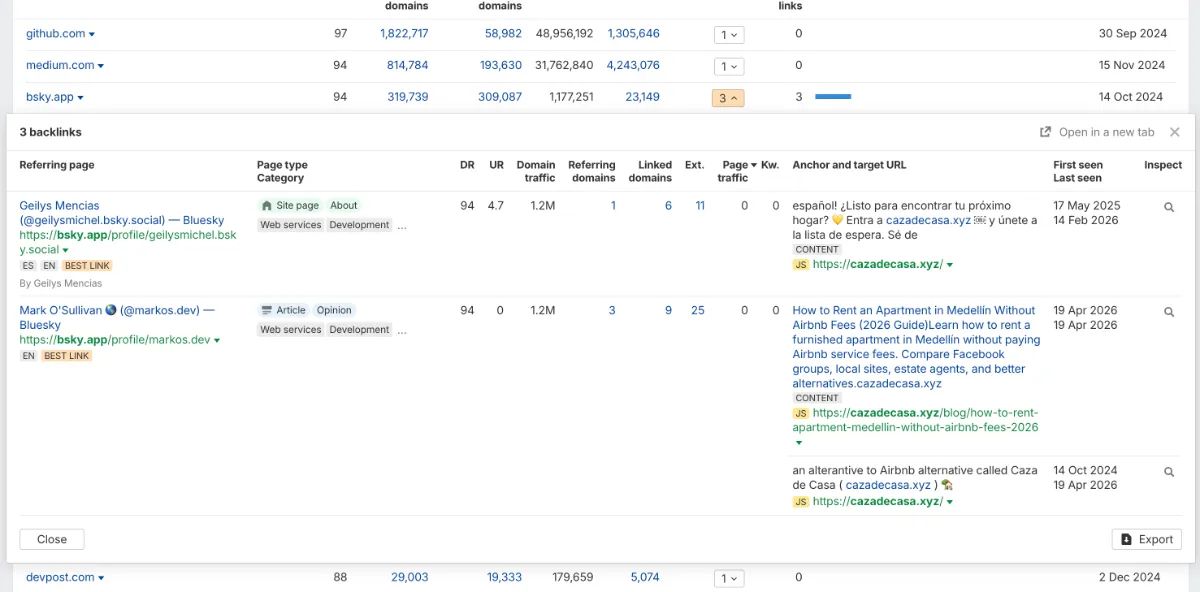Expand the blog target URL dropdown arrow
Image resolution: width=1200 pixels, height=592 pixels.
pos(798,442)
